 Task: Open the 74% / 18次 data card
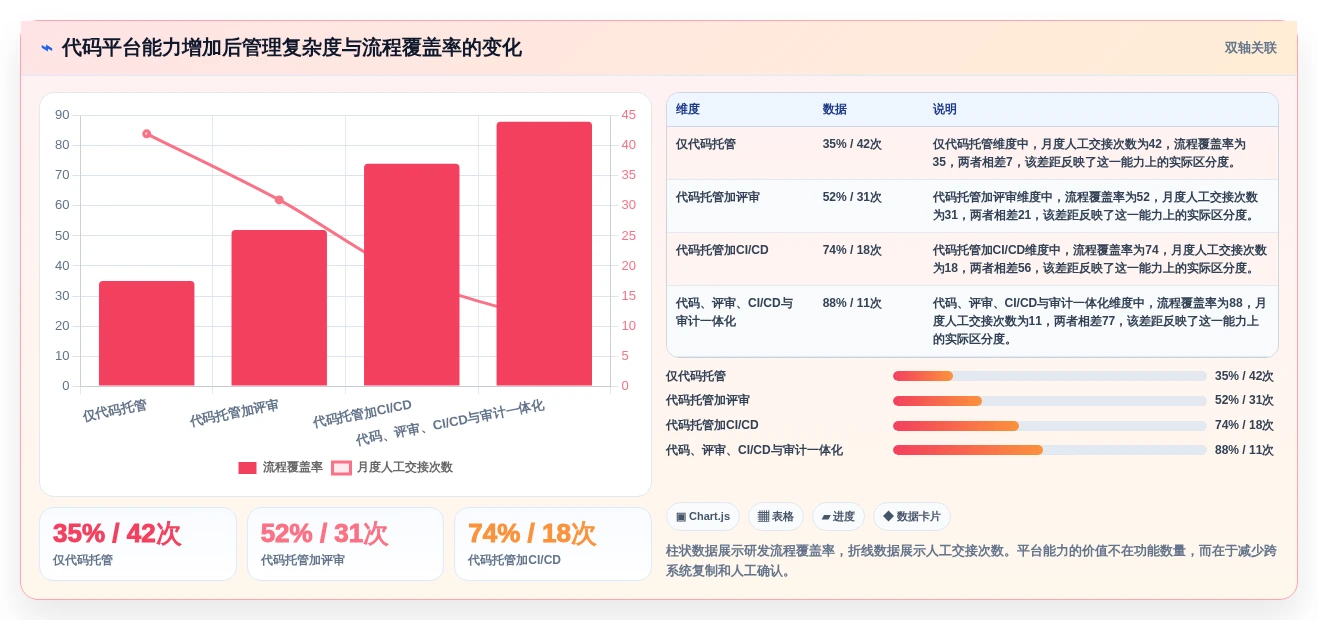click(552, 544)
